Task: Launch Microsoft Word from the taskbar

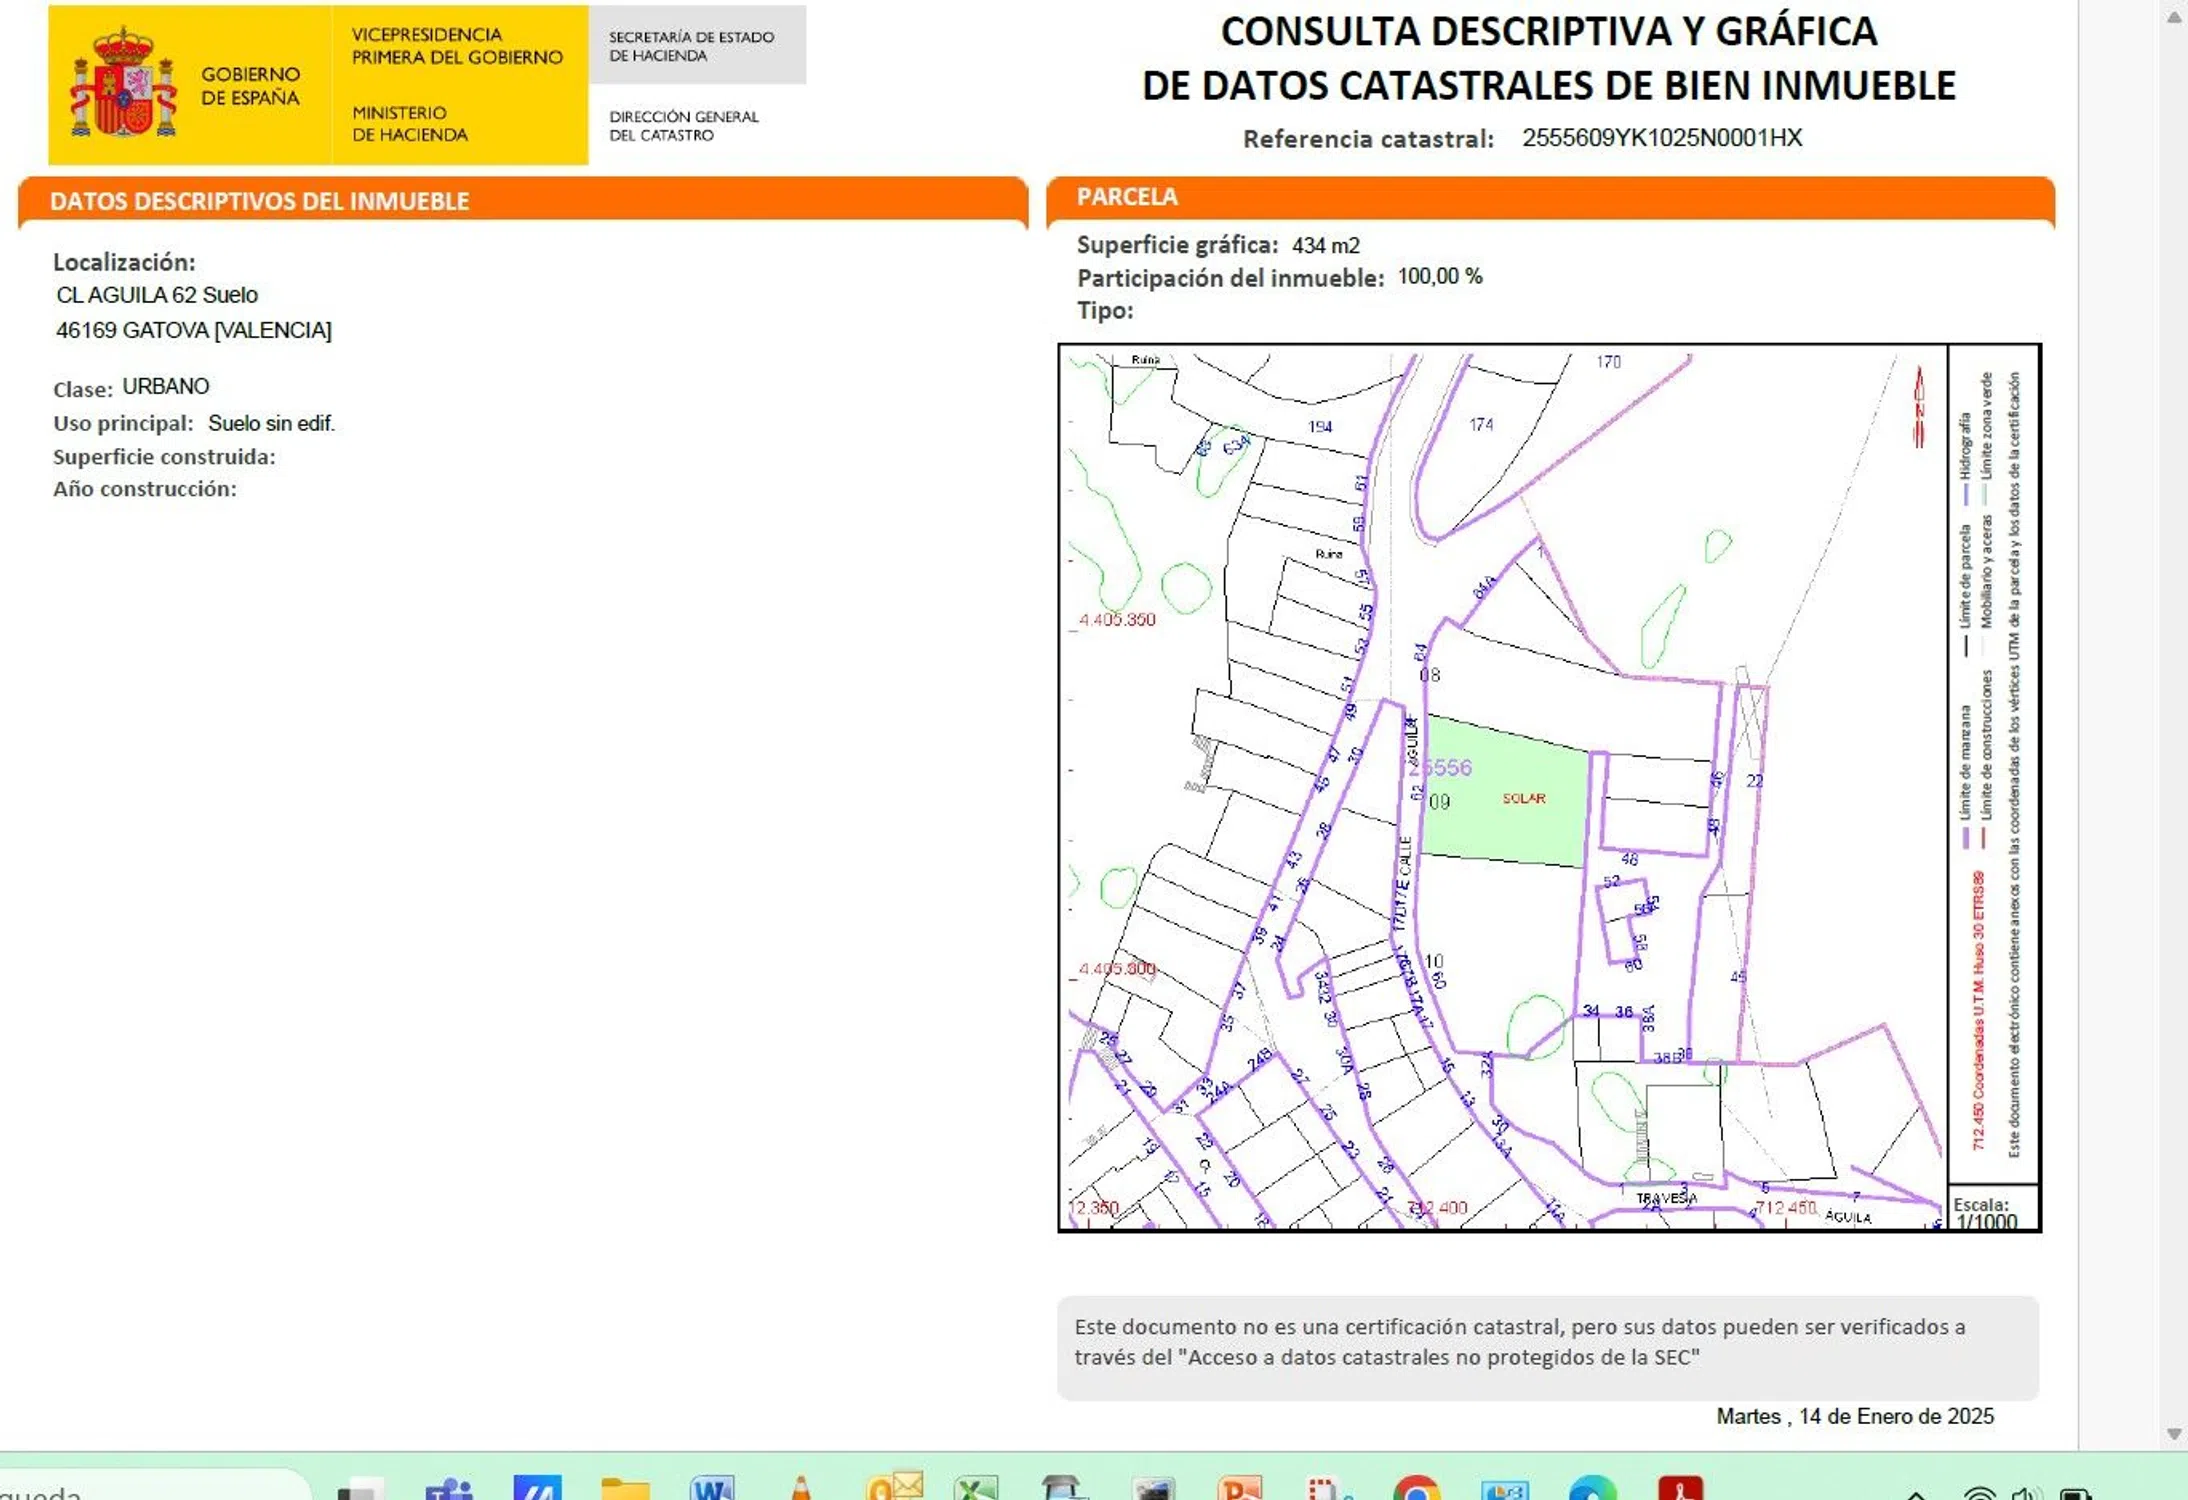Action: (712, 1489)
